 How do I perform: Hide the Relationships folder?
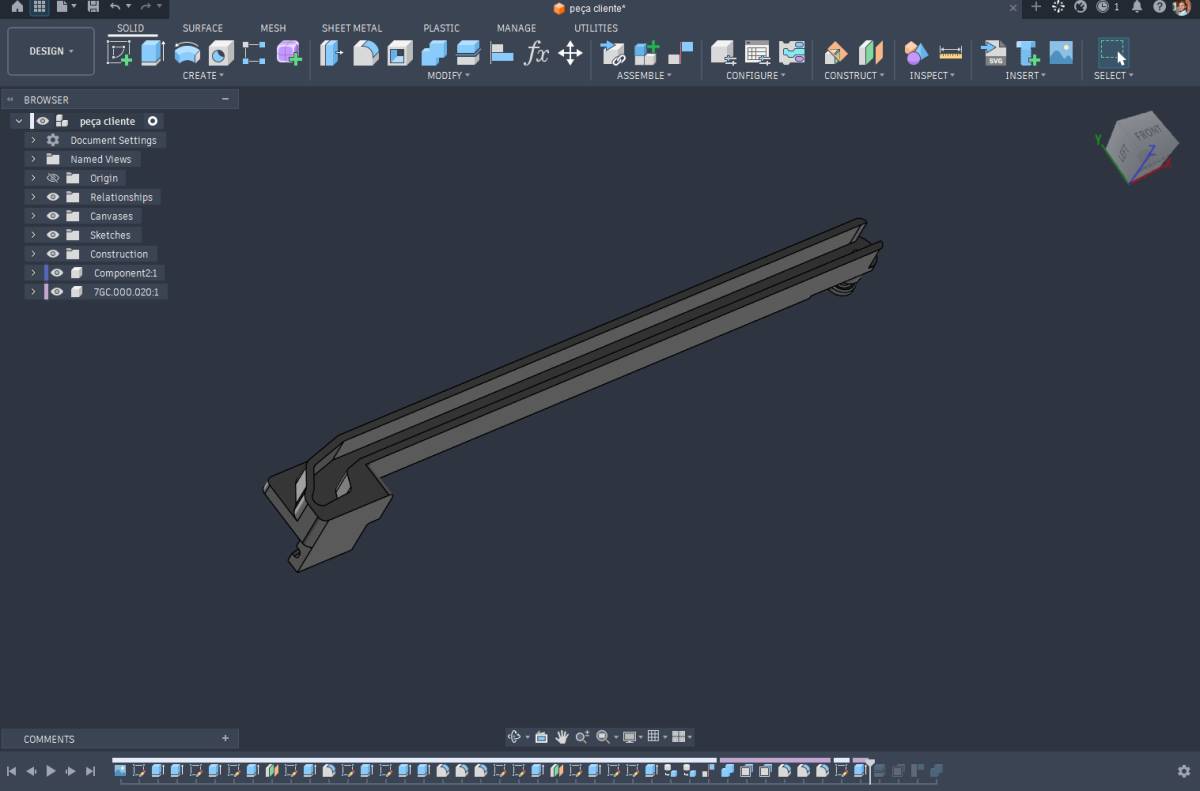[53, 197]
